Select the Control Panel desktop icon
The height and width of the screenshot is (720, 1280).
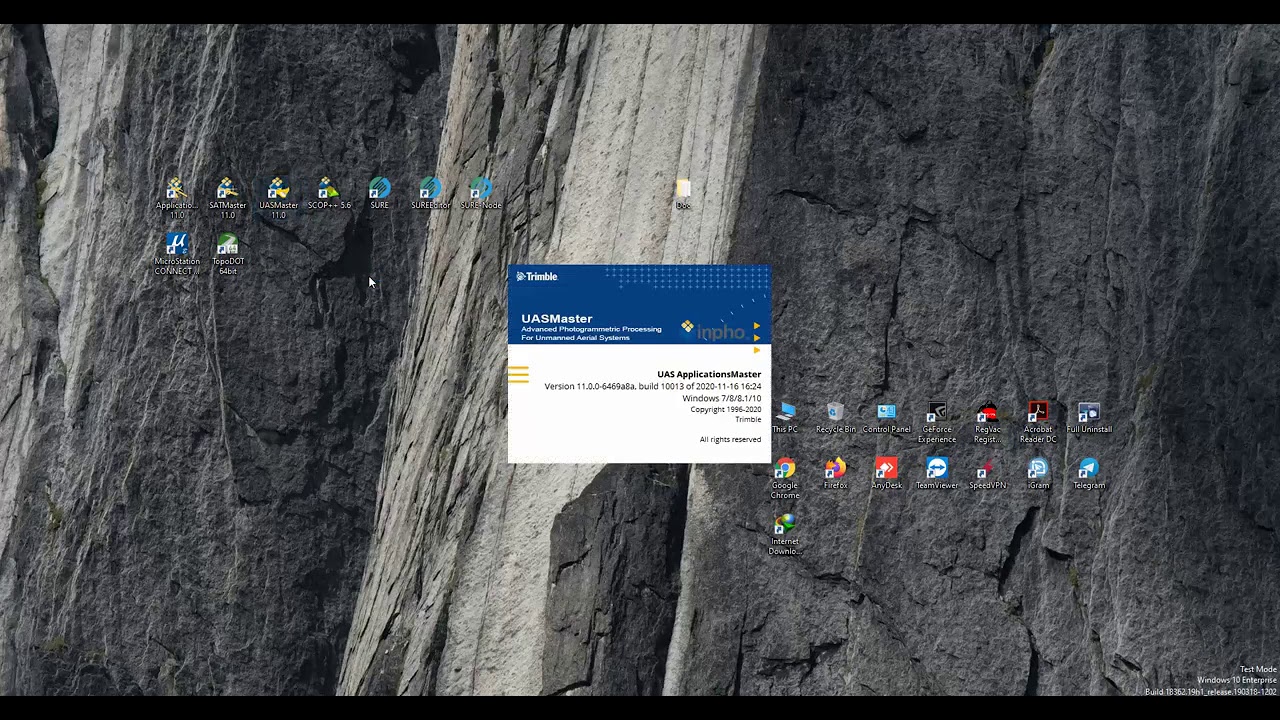pos(887,418)
